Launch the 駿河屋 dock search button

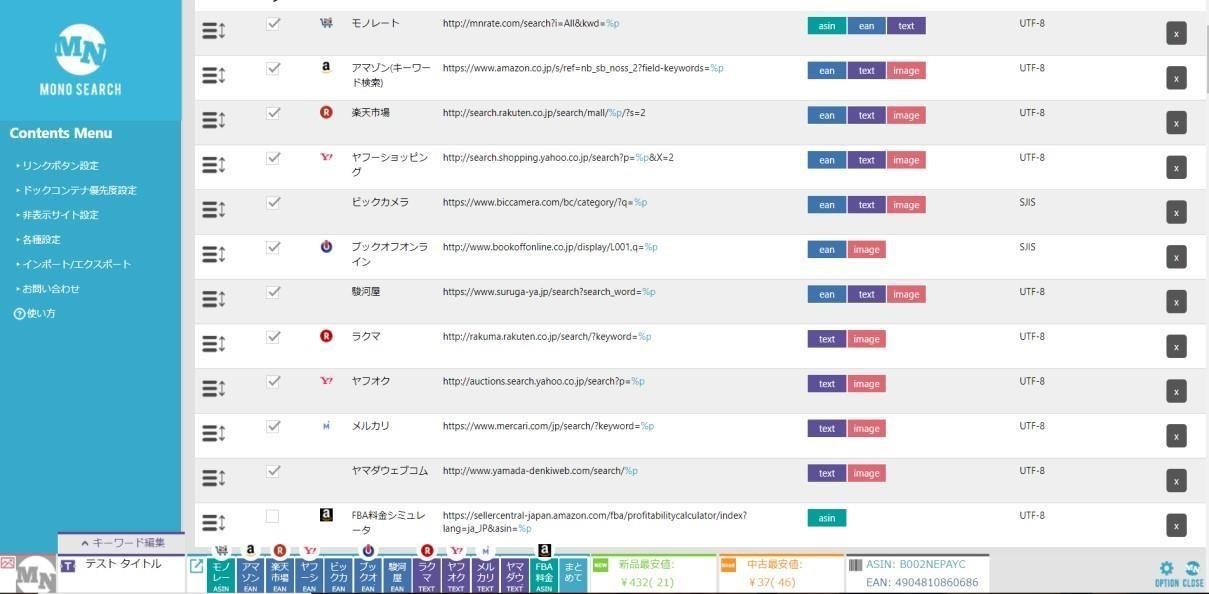[x=397, y=575]
